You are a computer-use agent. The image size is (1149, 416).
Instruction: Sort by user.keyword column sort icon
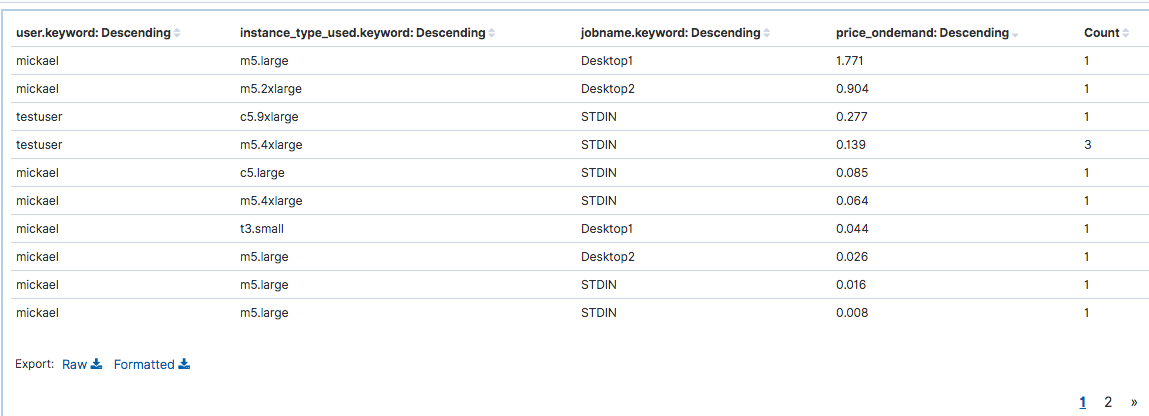177,33
